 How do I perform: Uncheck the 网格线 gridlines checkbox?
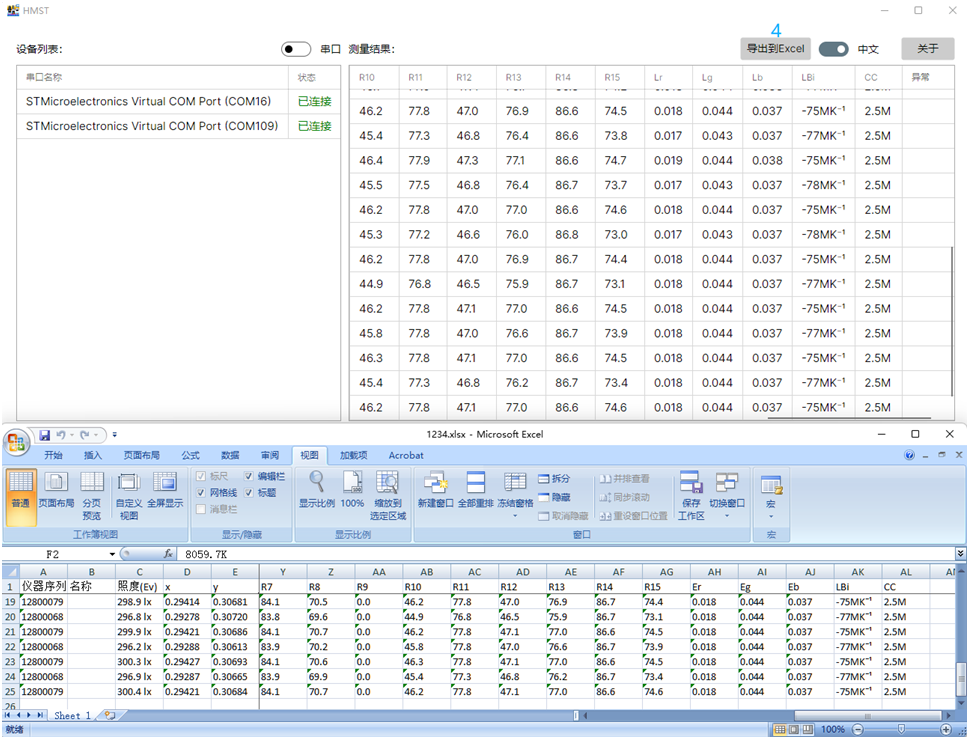(x=201, y=493)
